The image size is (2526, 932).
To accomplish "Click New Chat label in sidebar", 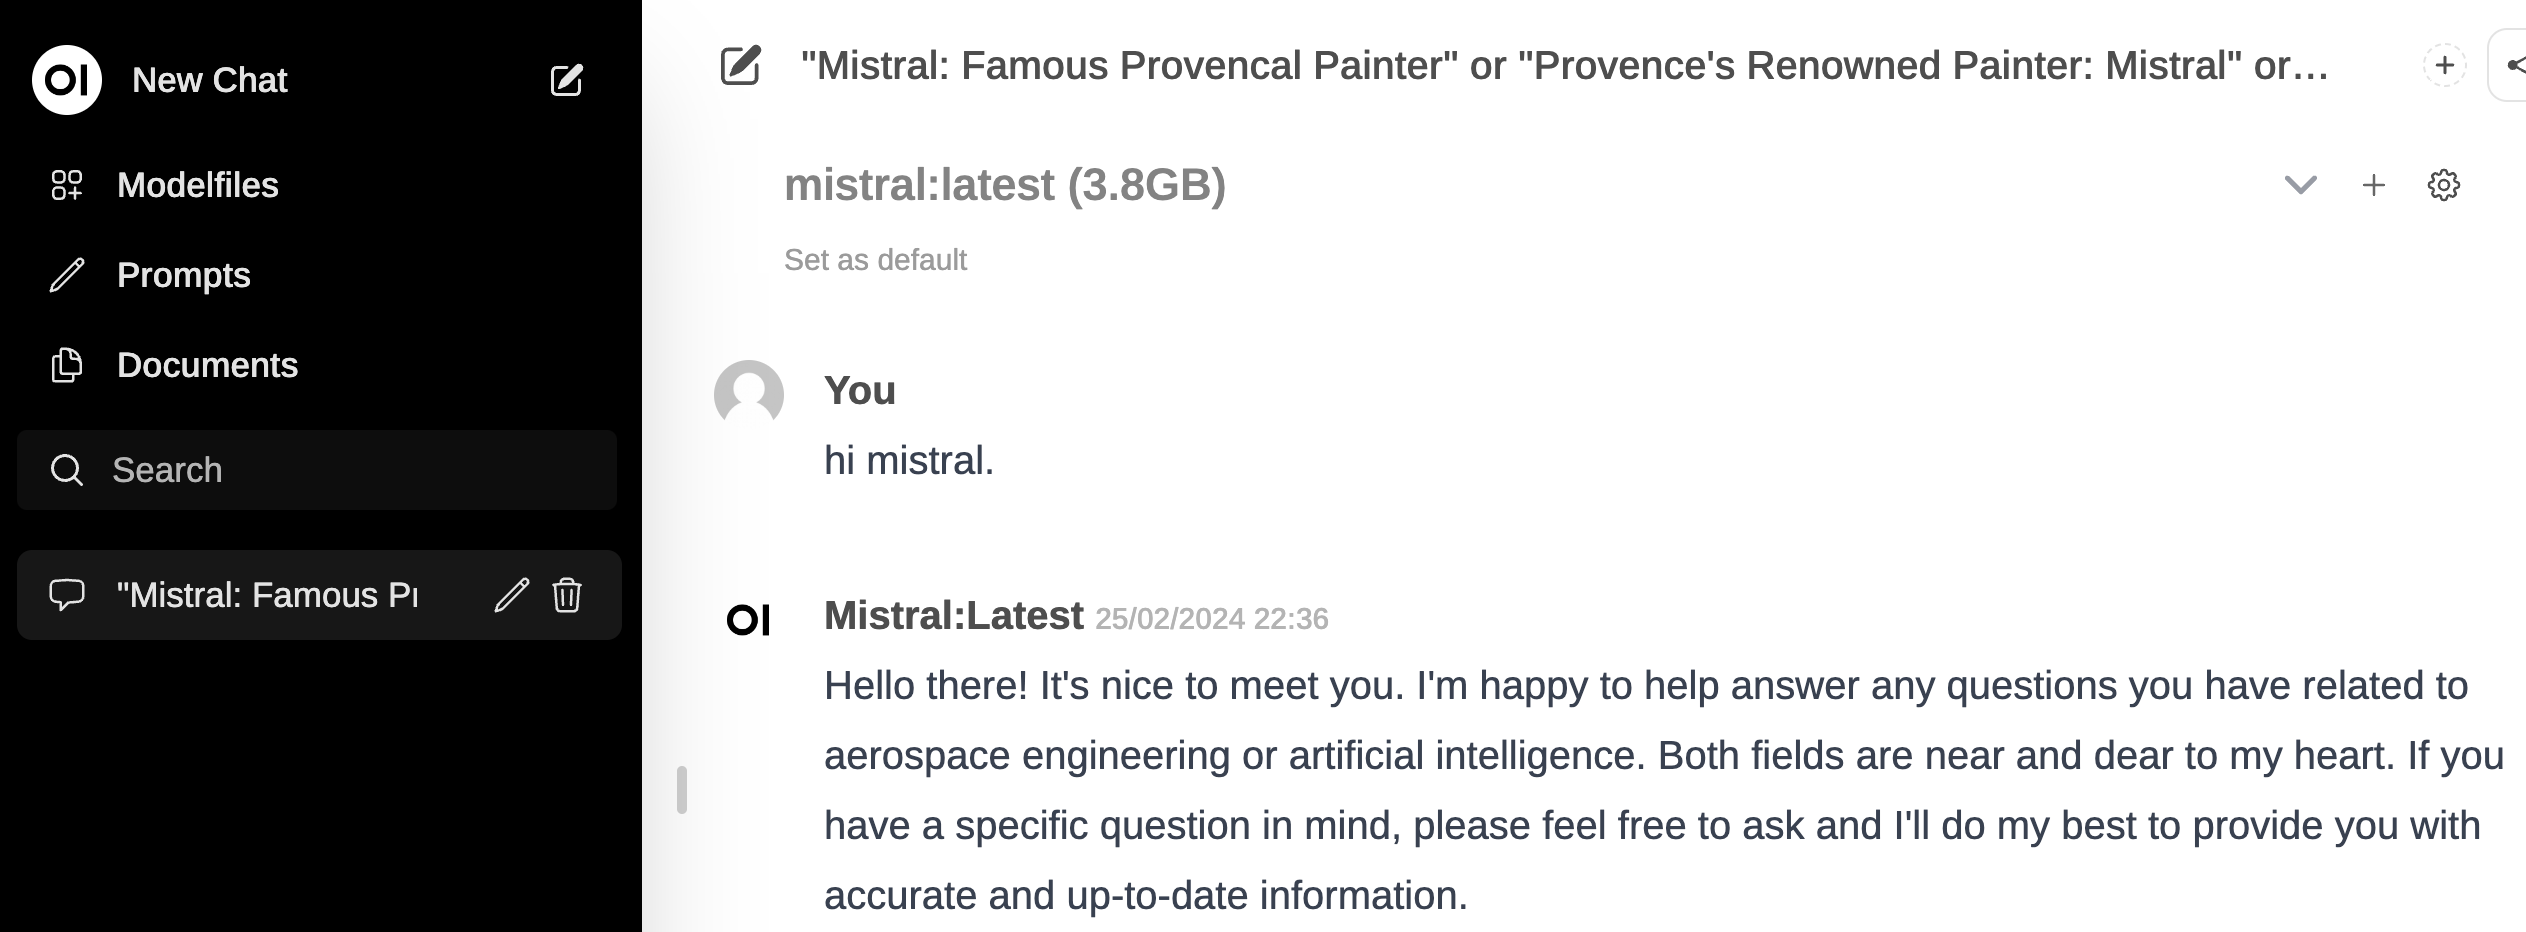I will tap(209, 80).
